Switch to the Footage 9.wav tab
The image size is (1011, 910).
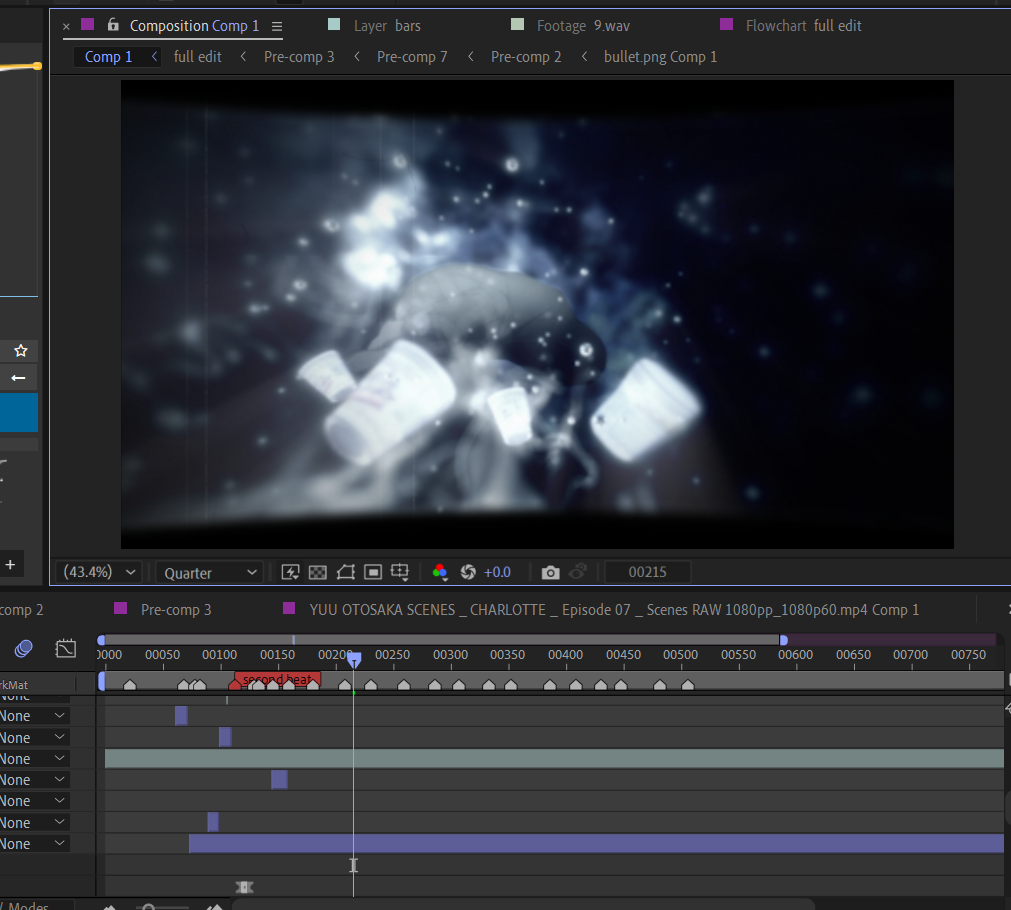[595, 25]
